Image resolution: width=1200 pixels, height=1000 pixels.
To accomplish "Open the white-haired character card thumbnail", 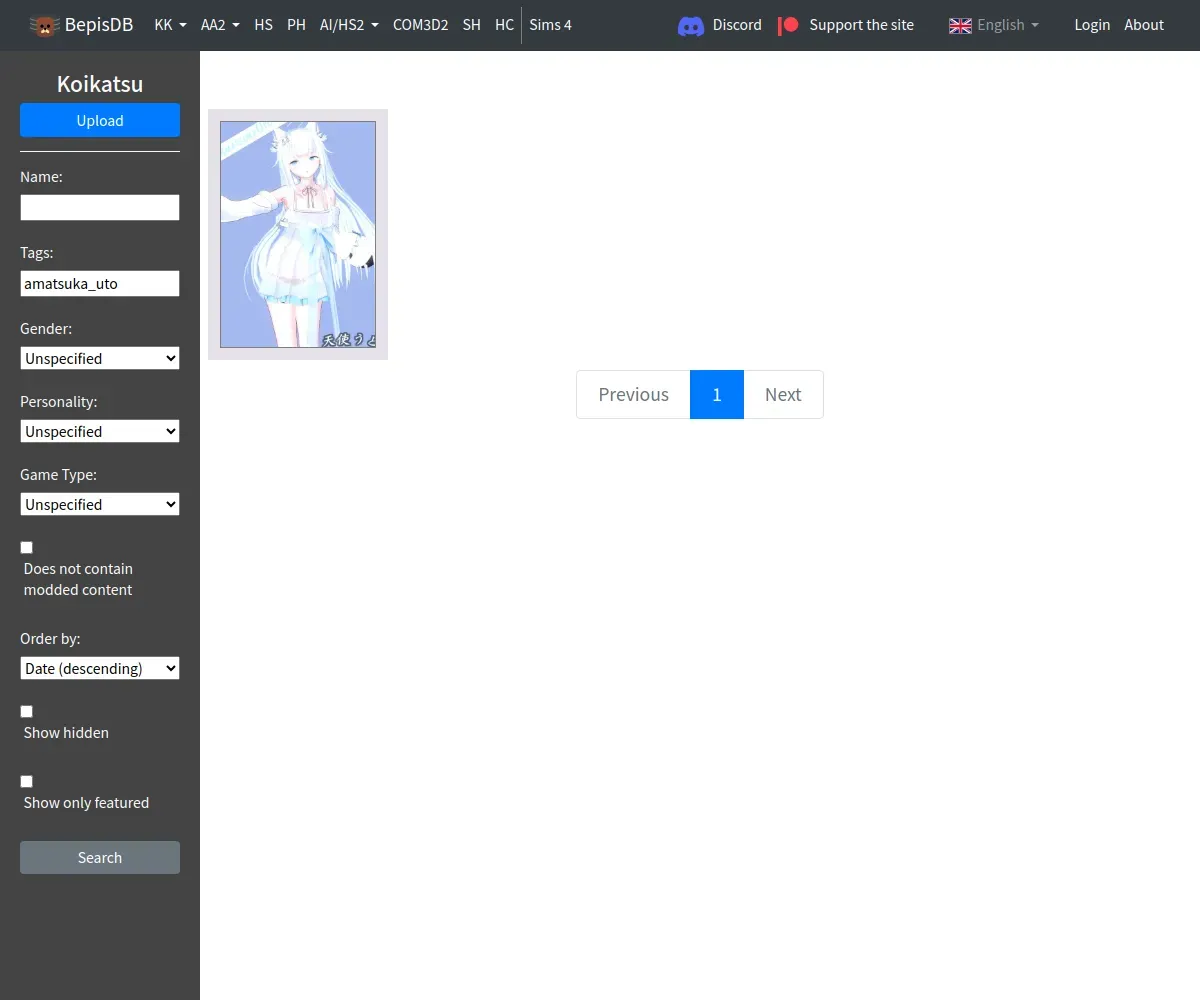I will click(x=298, y=234).
